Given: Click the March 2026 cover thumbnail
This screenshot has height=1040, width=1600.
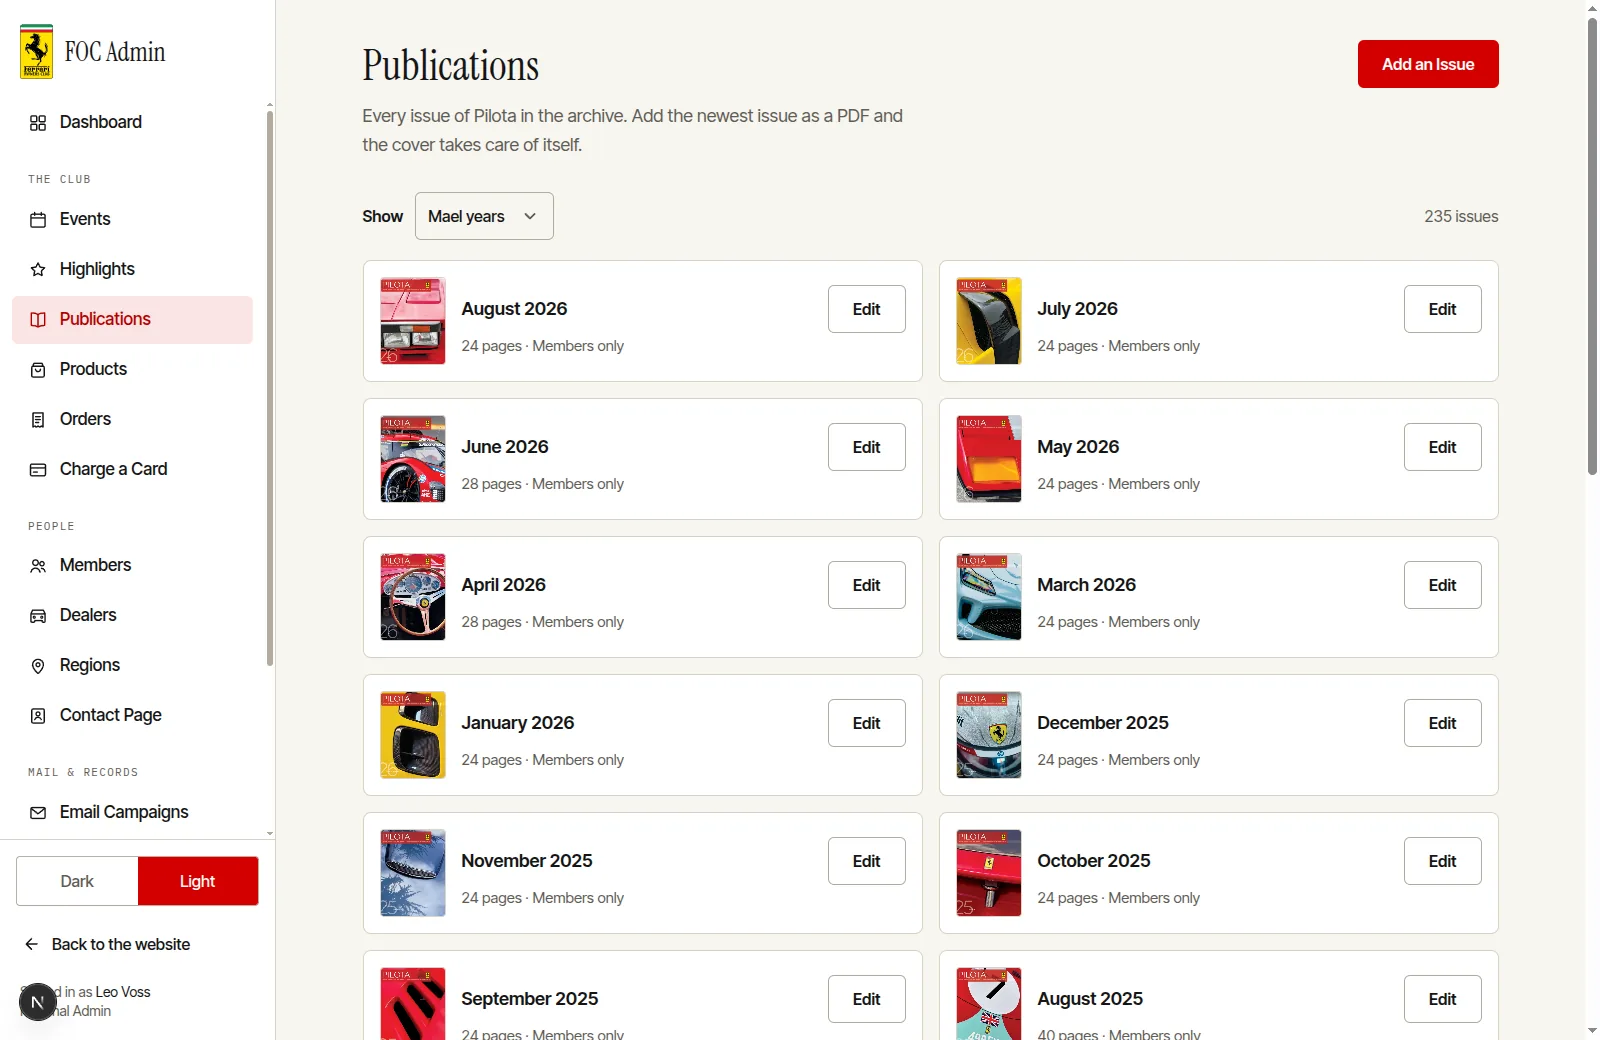Looking at the screenshot, I should point(989,597).
